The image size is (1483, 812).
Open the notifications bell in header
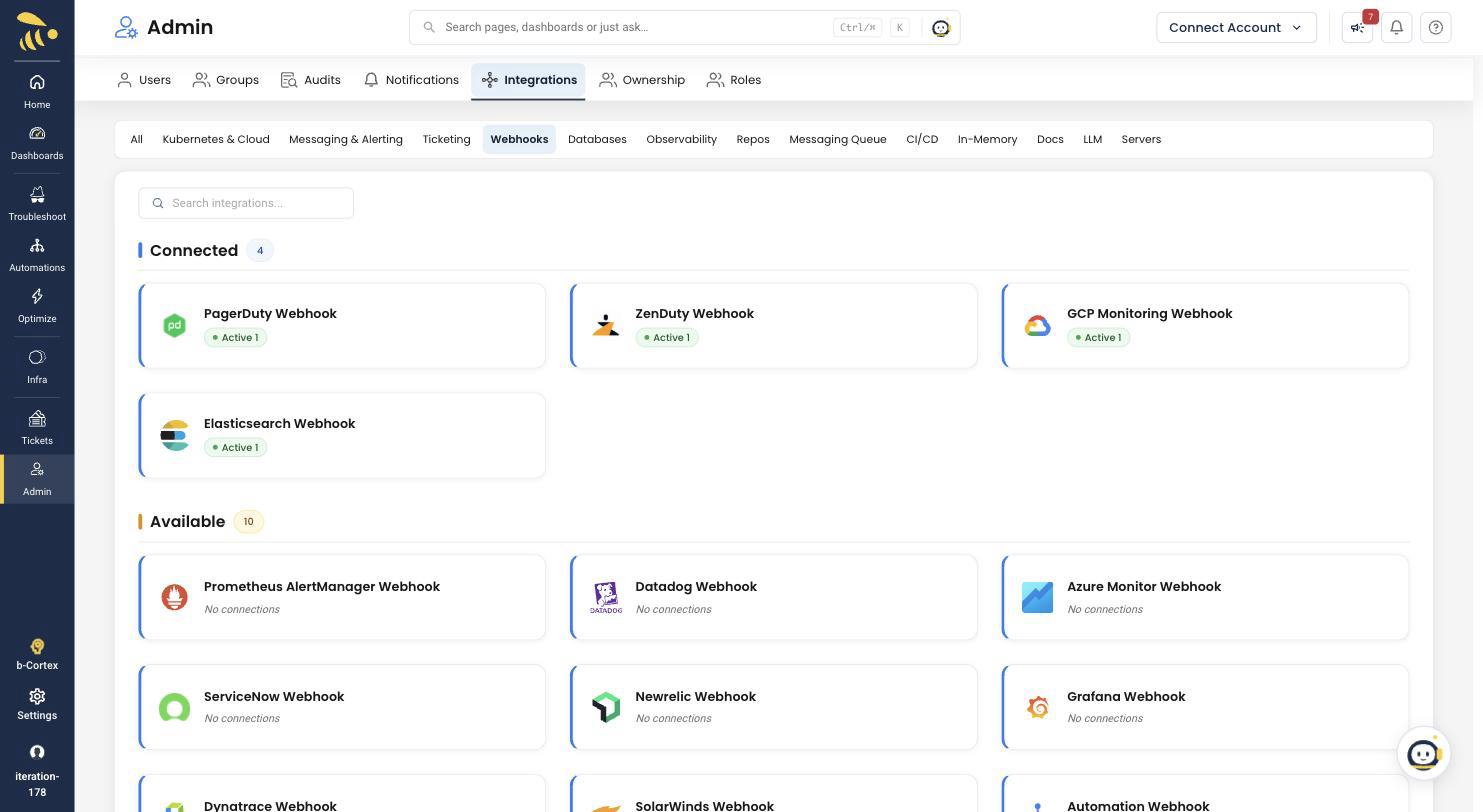(1396, 28)
